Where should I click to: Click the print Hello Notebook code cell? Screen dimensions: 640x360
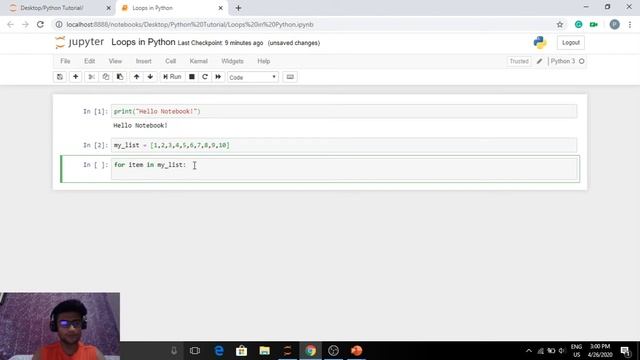coord(344,111)
